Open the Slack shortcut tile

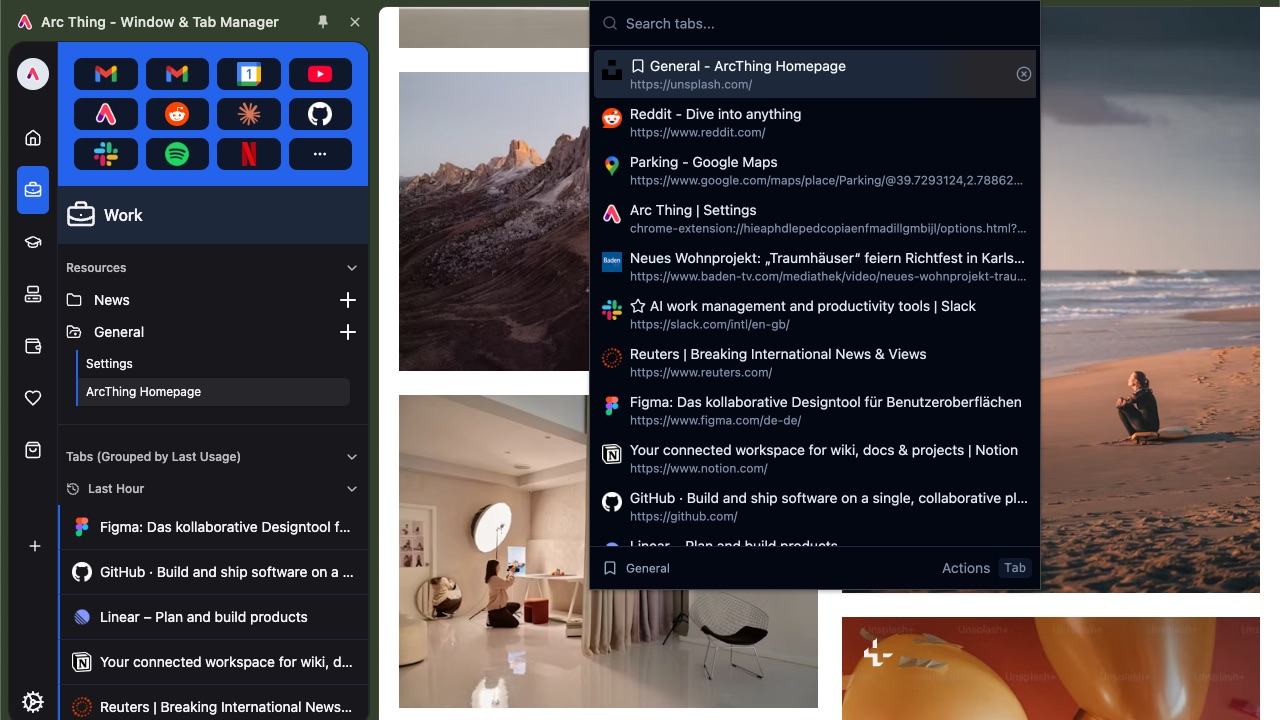click(105, 154)
